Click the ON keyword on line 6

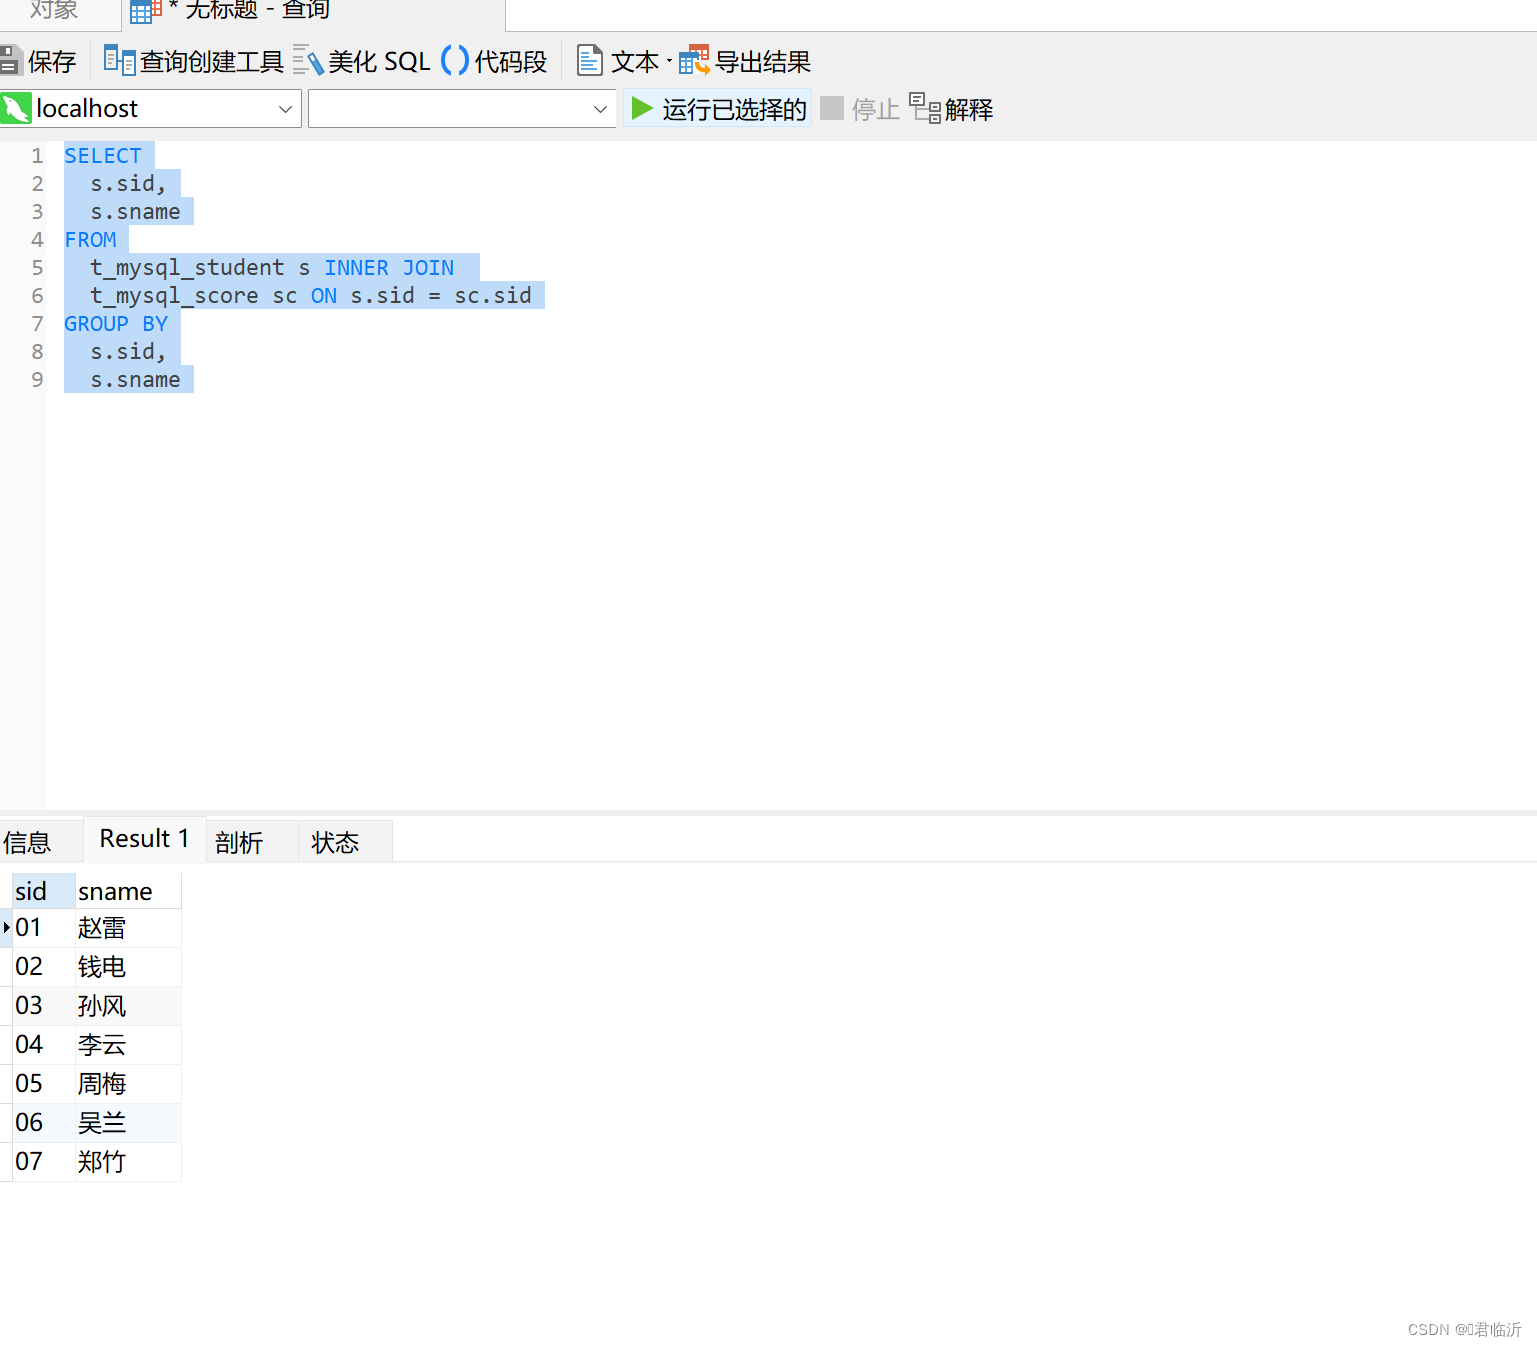[324, 296]
